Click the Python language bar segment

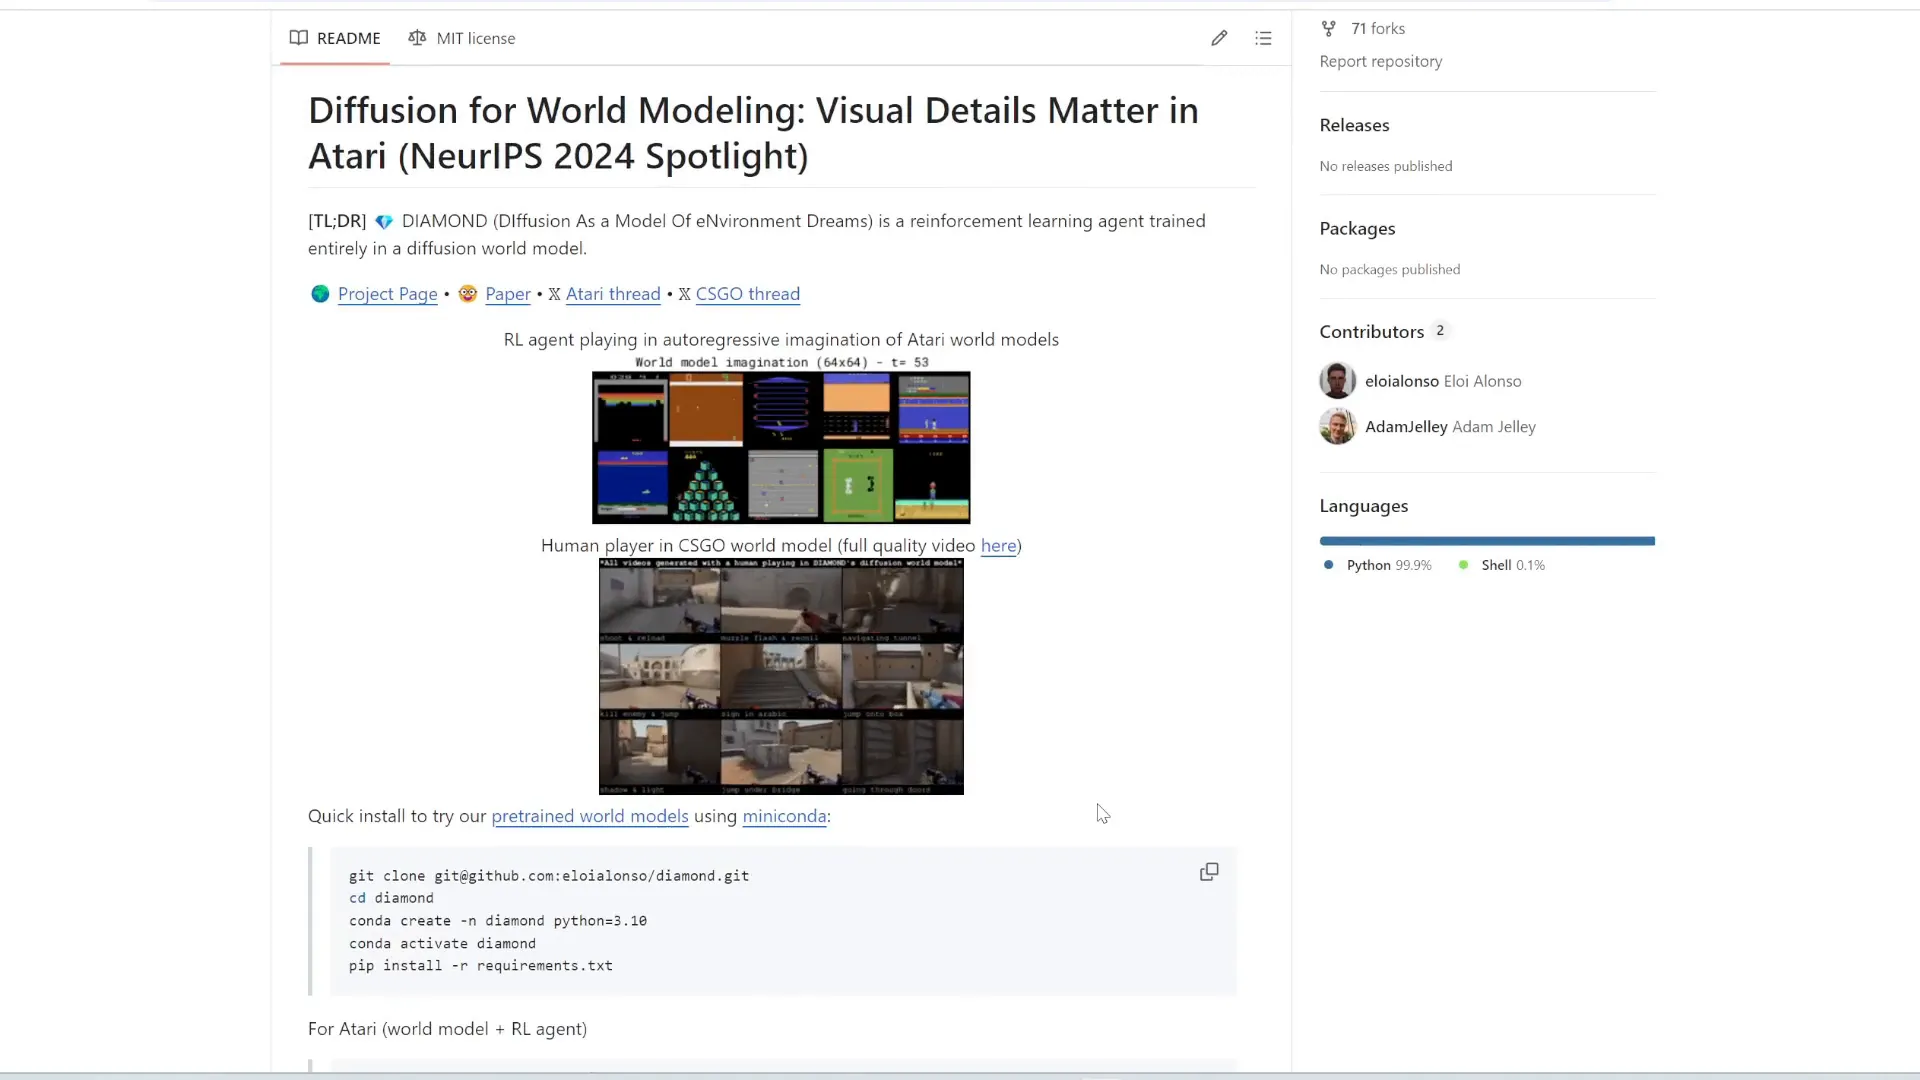pos(1486,541)
